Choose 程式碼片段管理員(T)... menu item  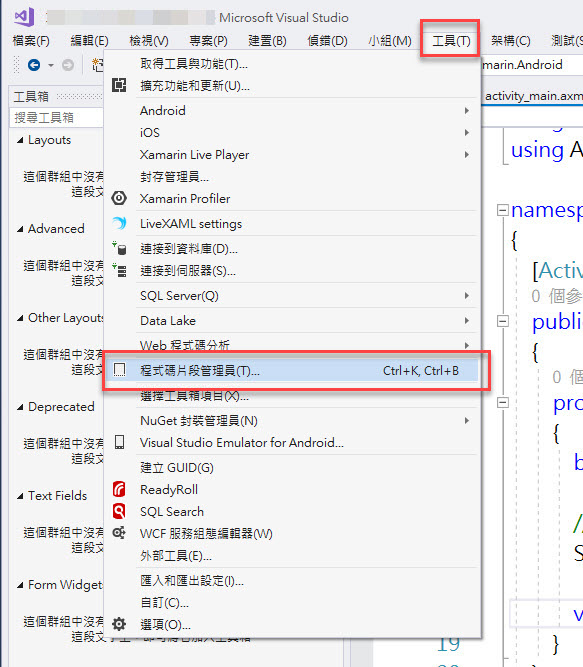pos(291,371)
